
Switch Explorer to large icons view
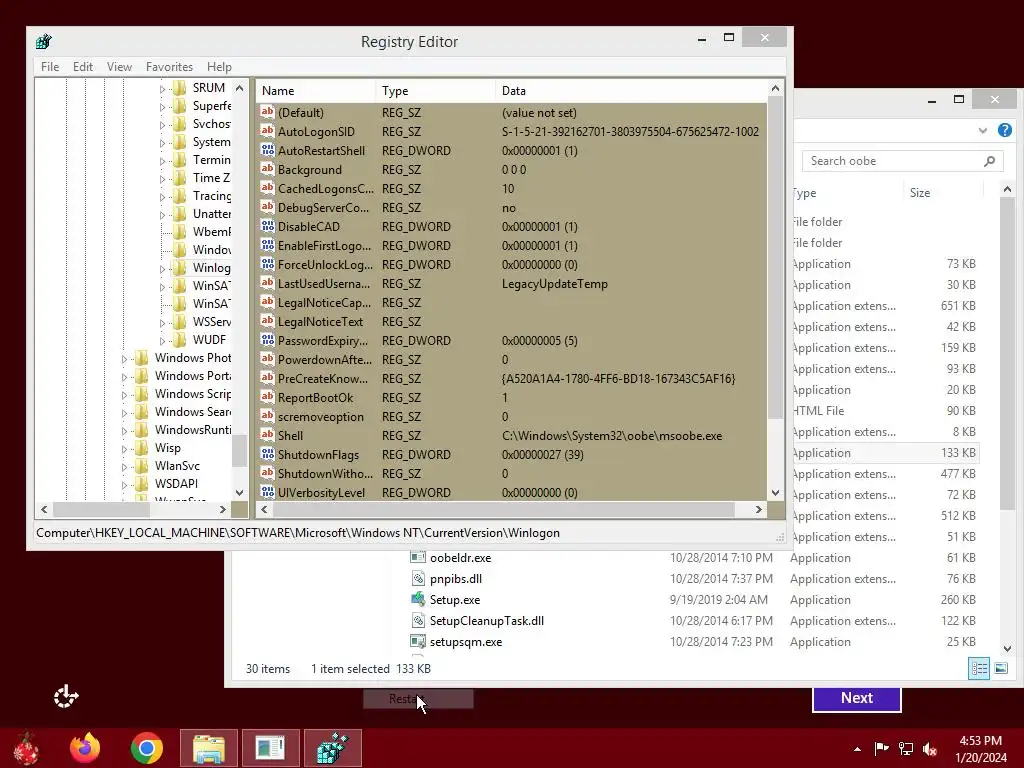[1000, 668]
